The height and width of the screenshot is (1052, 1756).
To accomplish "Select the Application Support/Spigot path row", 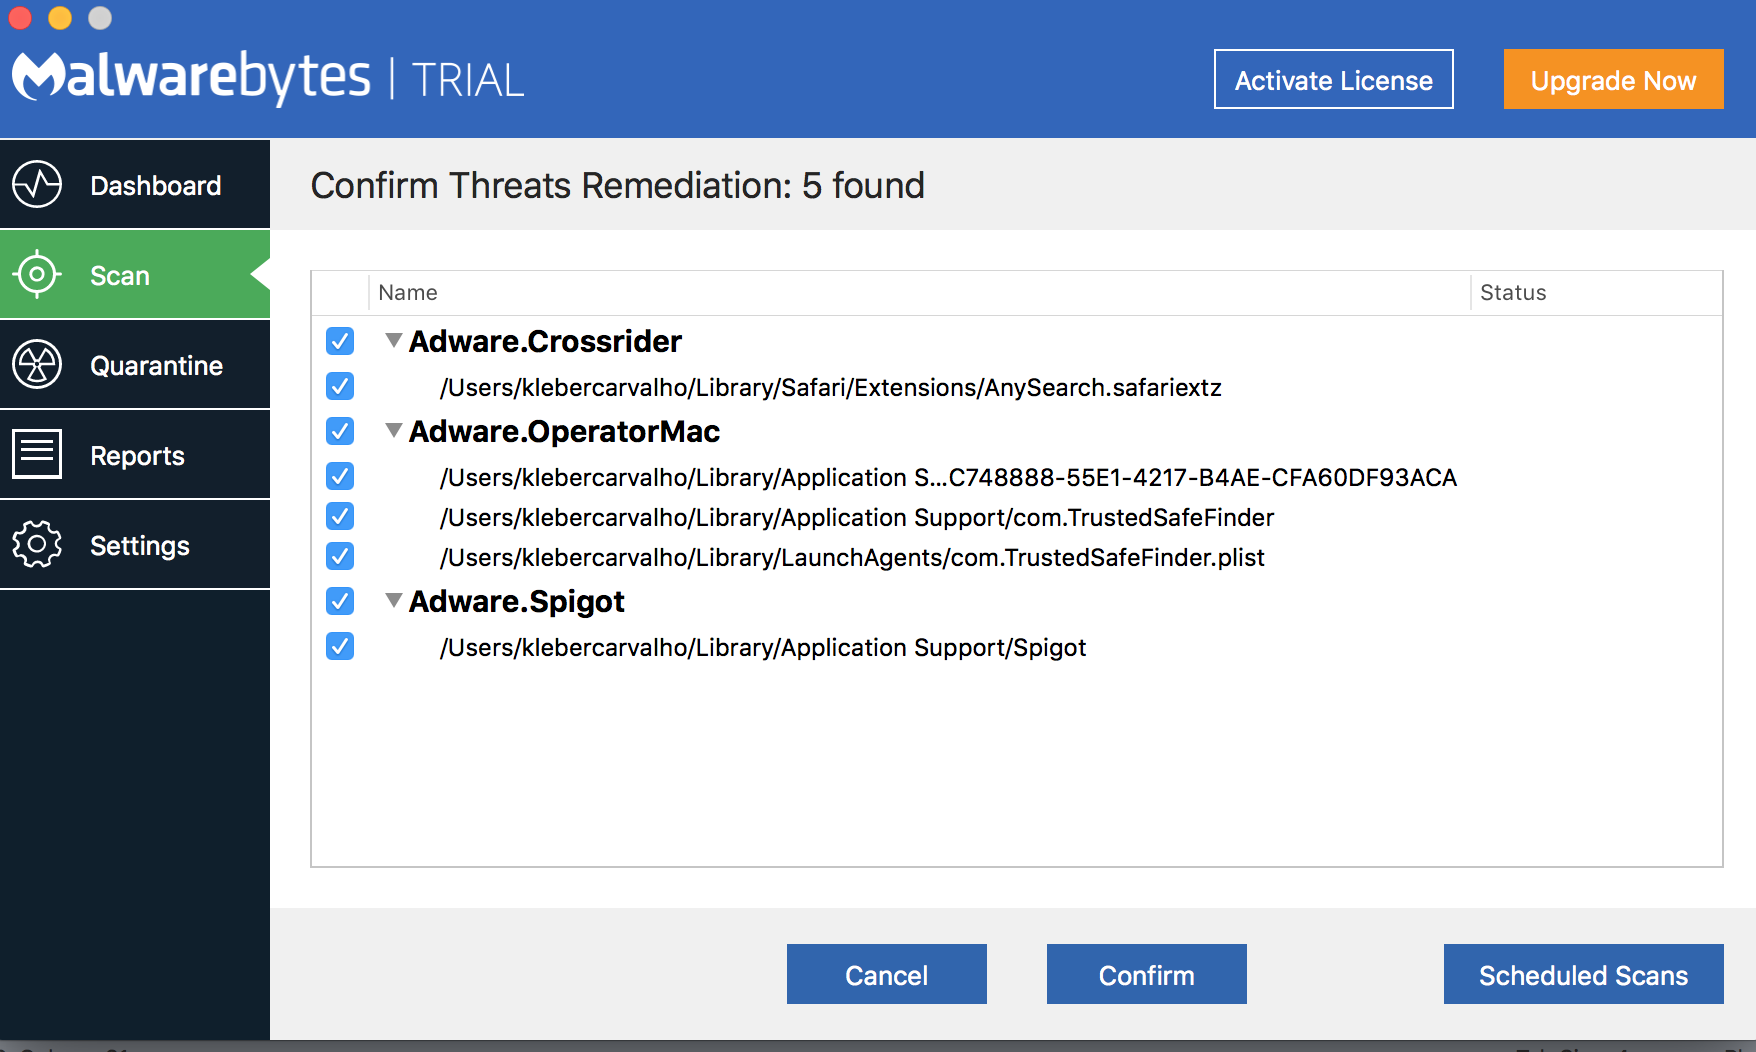I will (762, 648).
